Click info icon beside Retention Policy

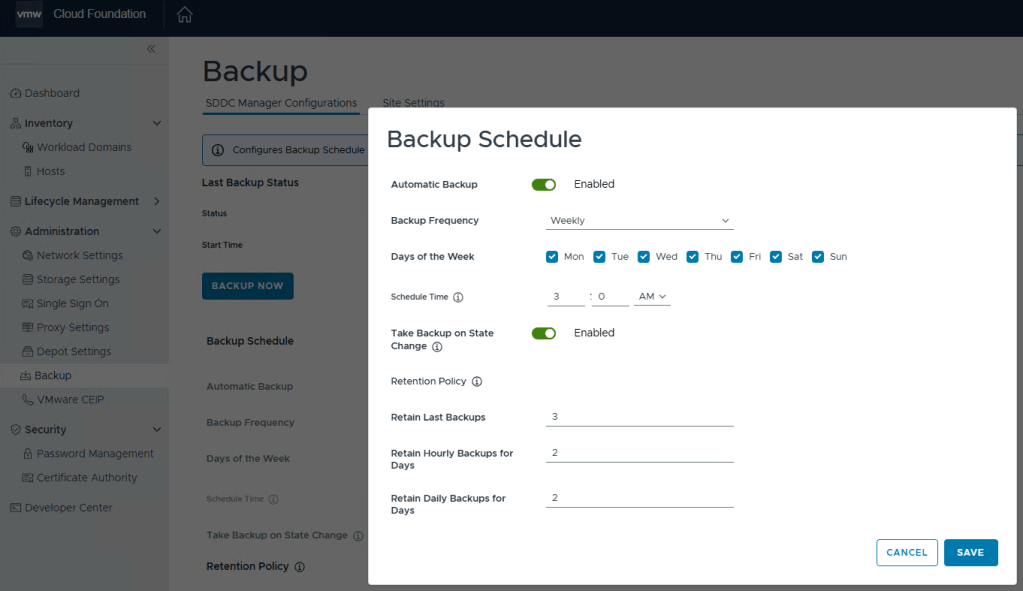pyautogui.click(x=477, y=382)
